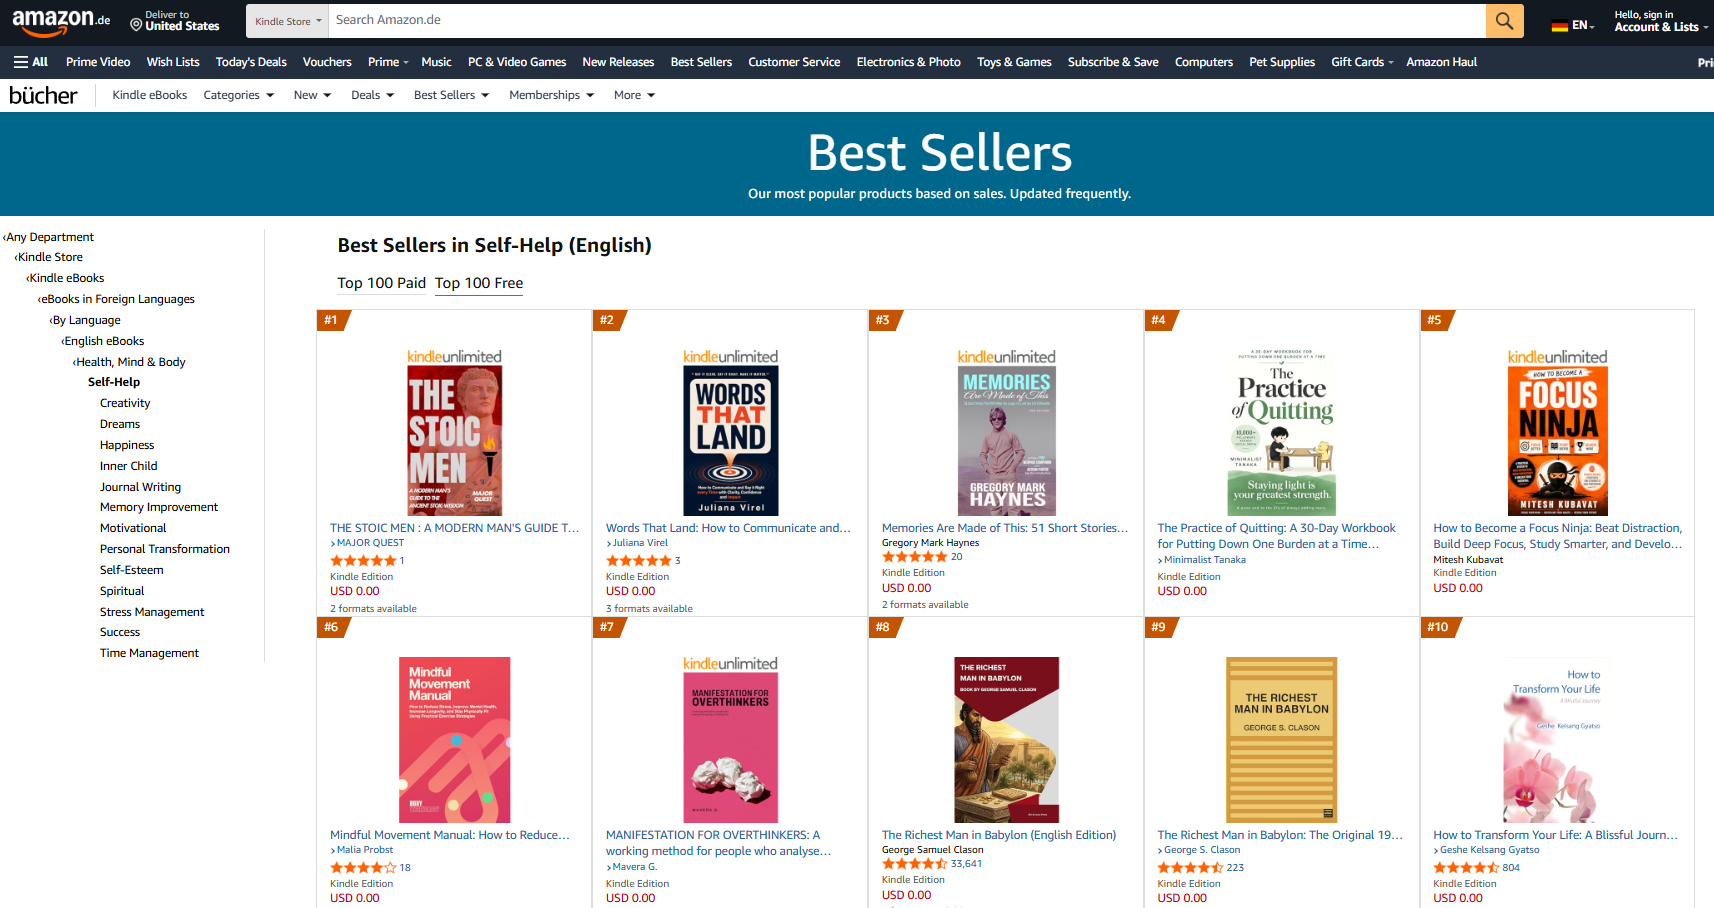Open Account & Lists menu
Image resolution: width=1714 pixels, height=908 pixels.
pyautogui.click(x=1660, y=21)
